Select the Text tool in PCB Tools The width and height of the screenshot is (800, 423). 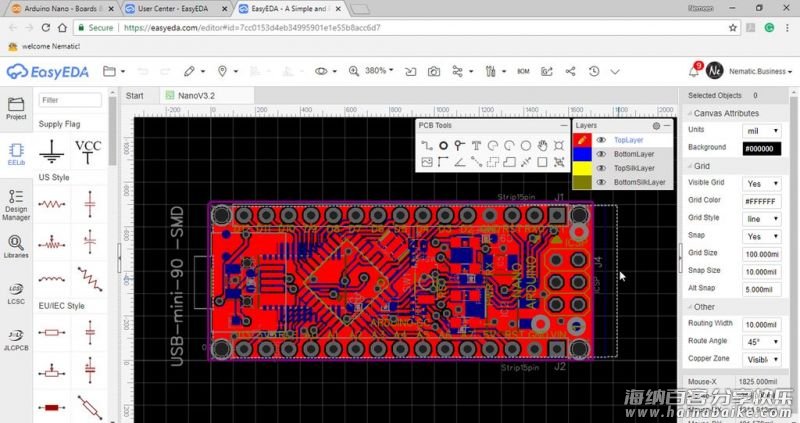pyautogui.click(x=476, y=146)
